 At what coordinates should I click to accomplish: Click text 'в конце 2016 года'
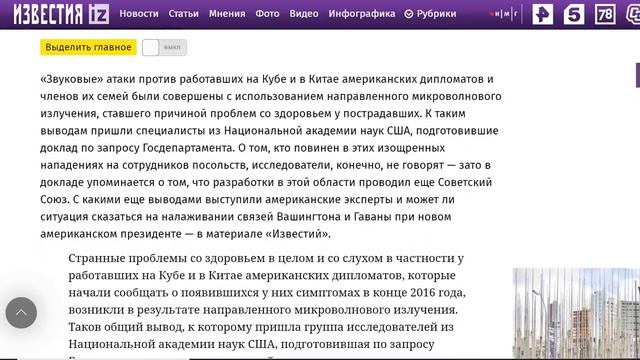[x=413, y=293]
